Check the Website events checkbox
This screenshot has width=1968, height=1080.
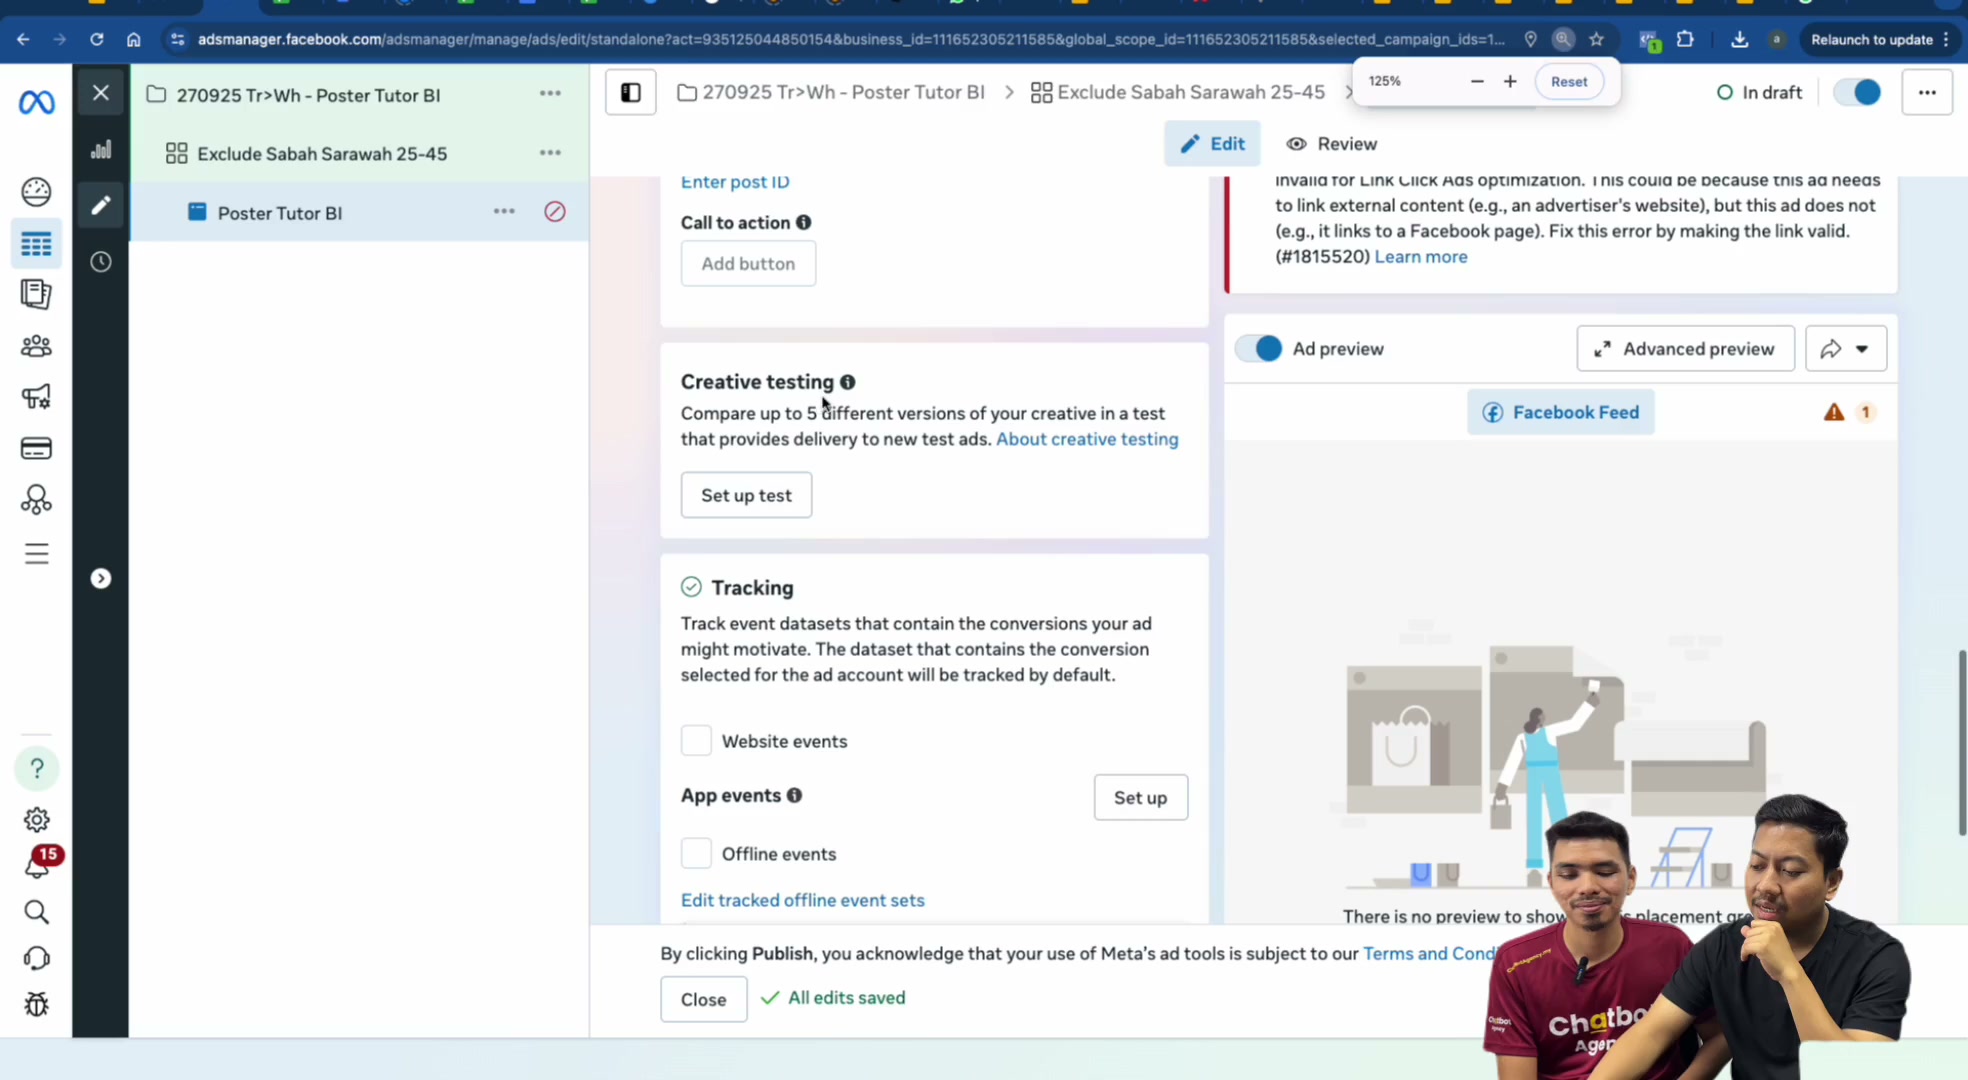click(x=696, y=741)
